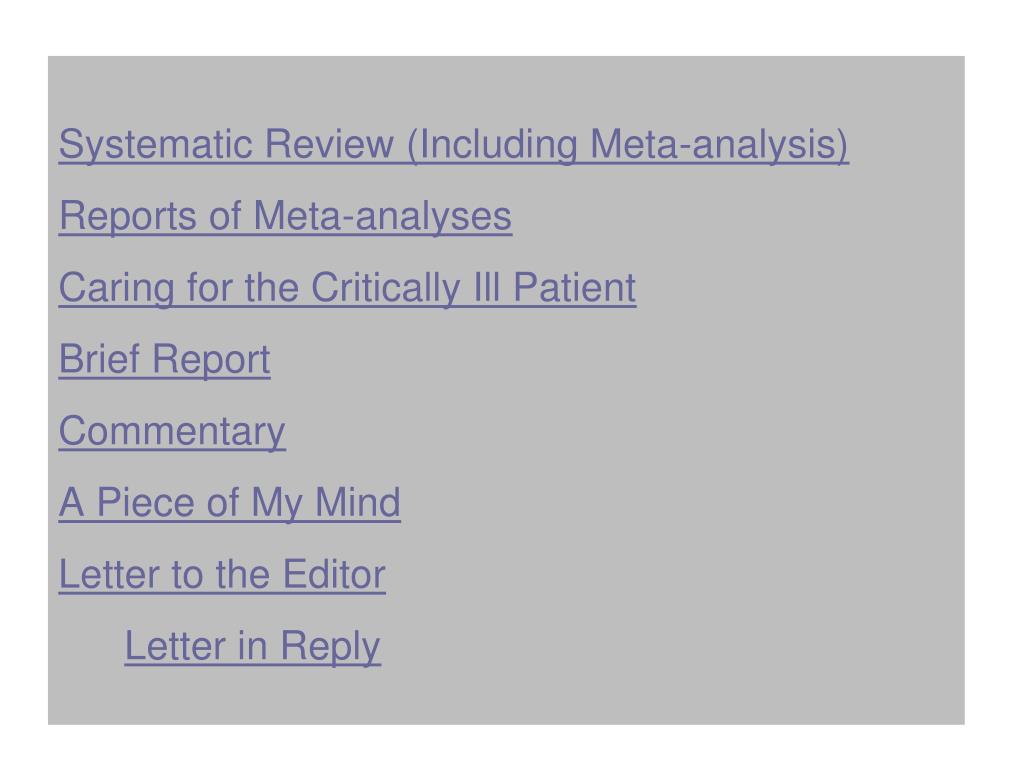Image resolution: width=1024 pixels, height=768 pixels.
Task: Choose the article type named Commentary
Action: (172, 431)
